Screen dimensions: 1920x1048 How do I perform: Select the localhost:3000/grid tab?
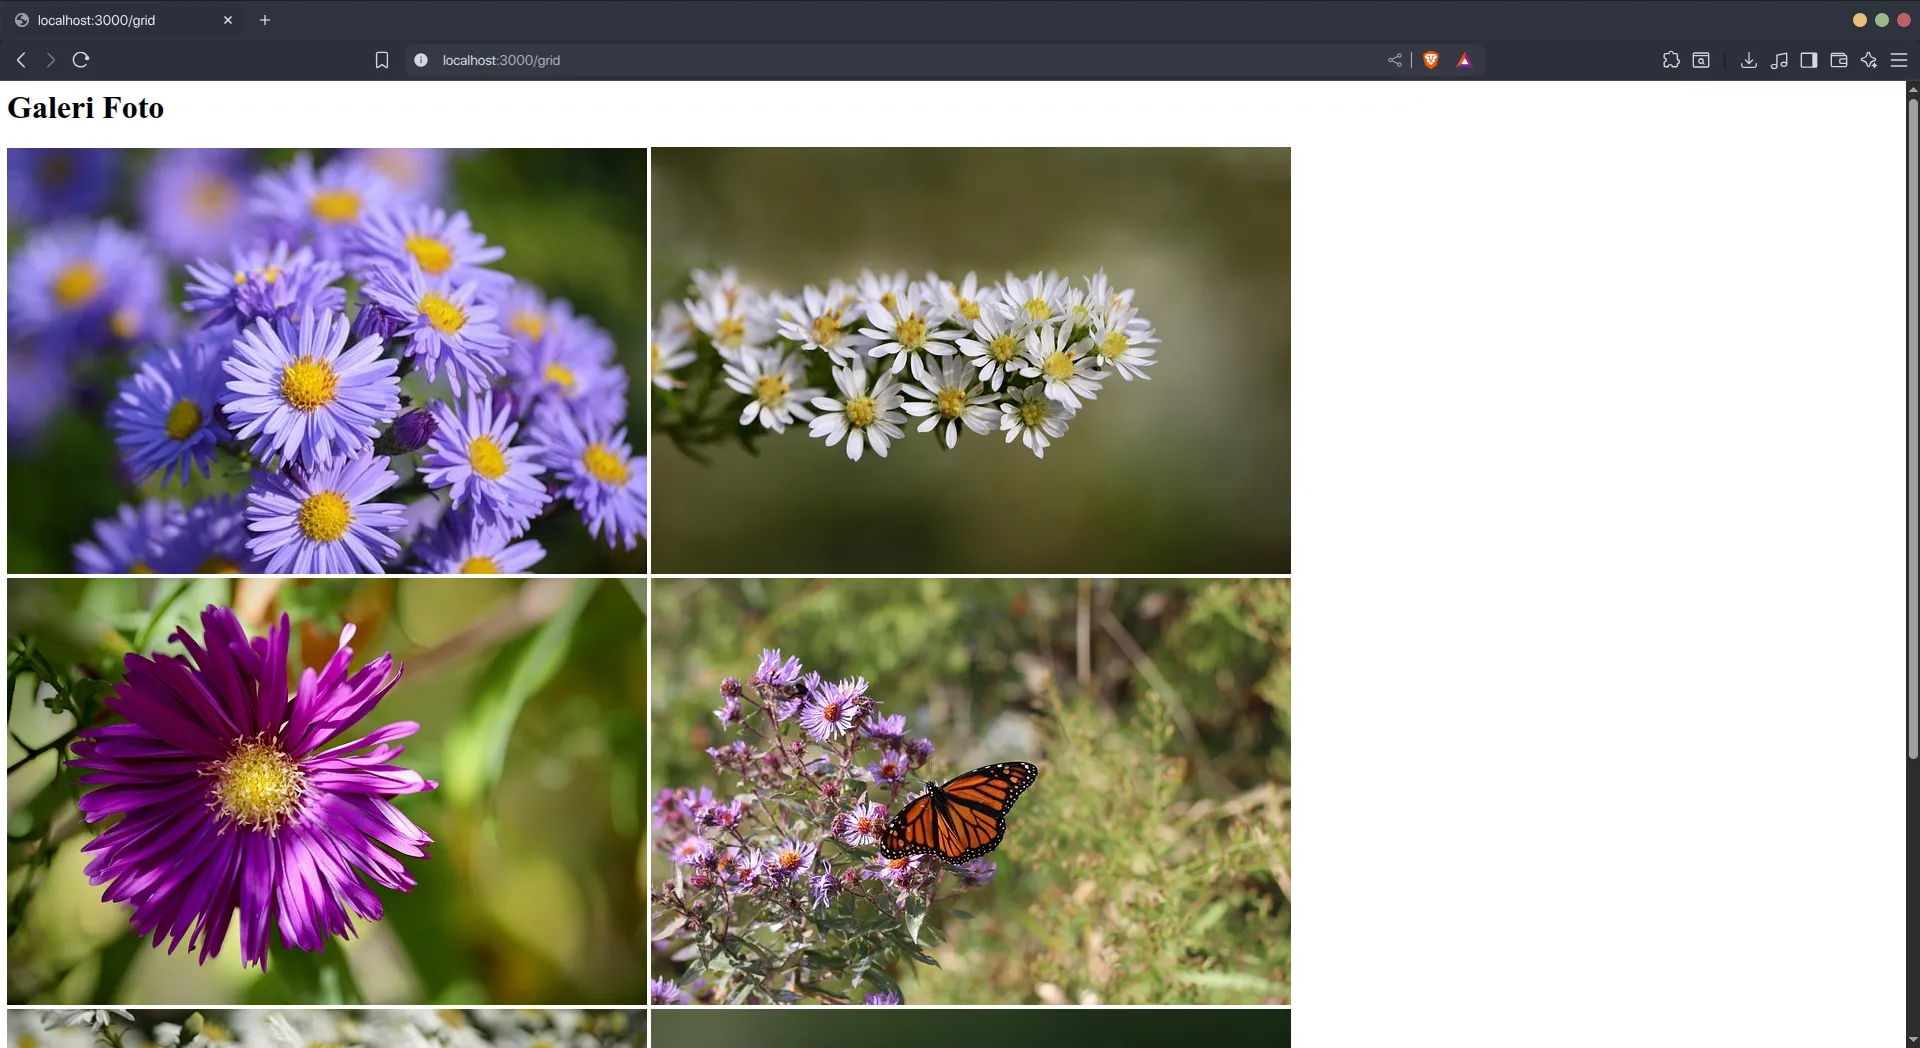[110, 20]
